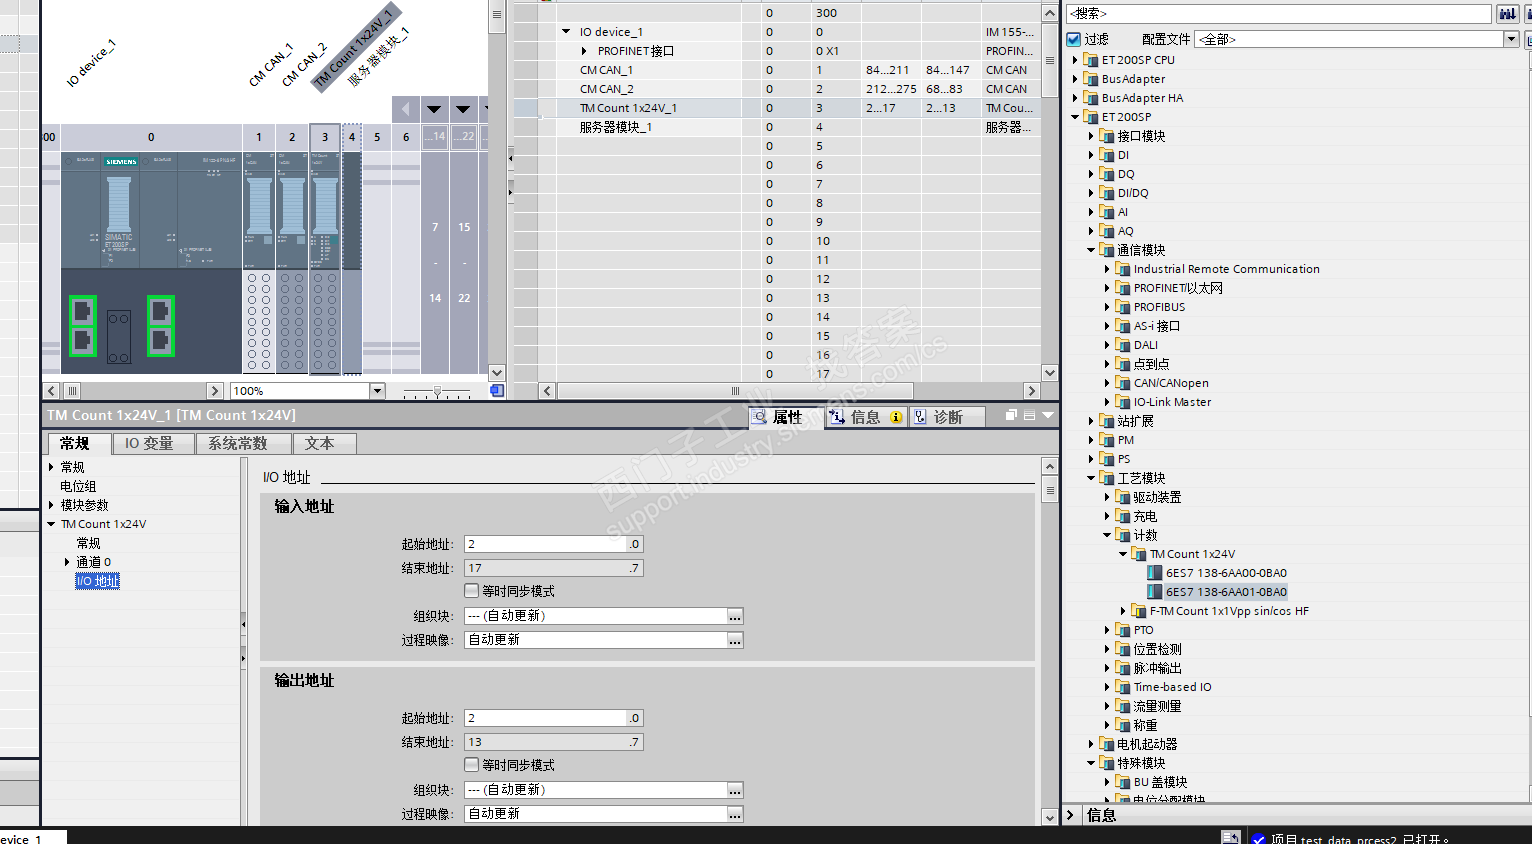Image resolution: width=1532 pixels, height=844 pixels.
Task: Open the 100% zoom level dropdown
Action: point(377,391)
